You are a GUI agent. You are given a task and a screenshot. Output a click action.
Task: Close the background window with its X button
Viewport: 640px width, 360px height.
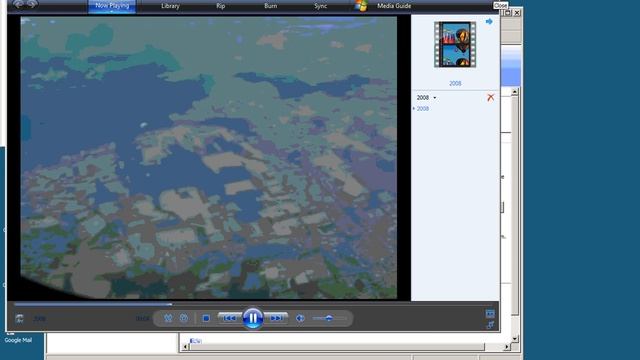pos(517,13)
